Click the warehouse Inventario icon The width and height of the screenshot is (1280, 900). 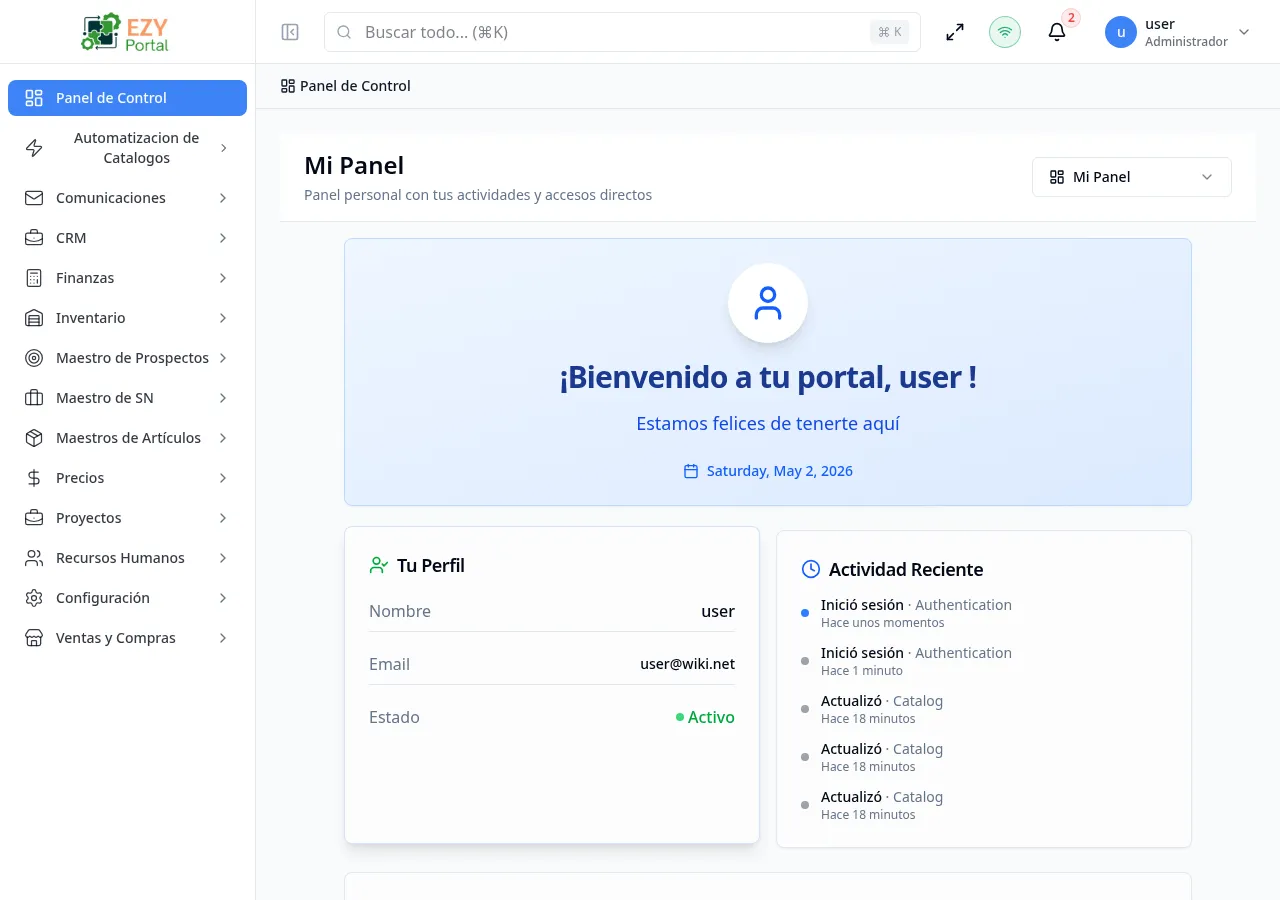coord(34,318)
